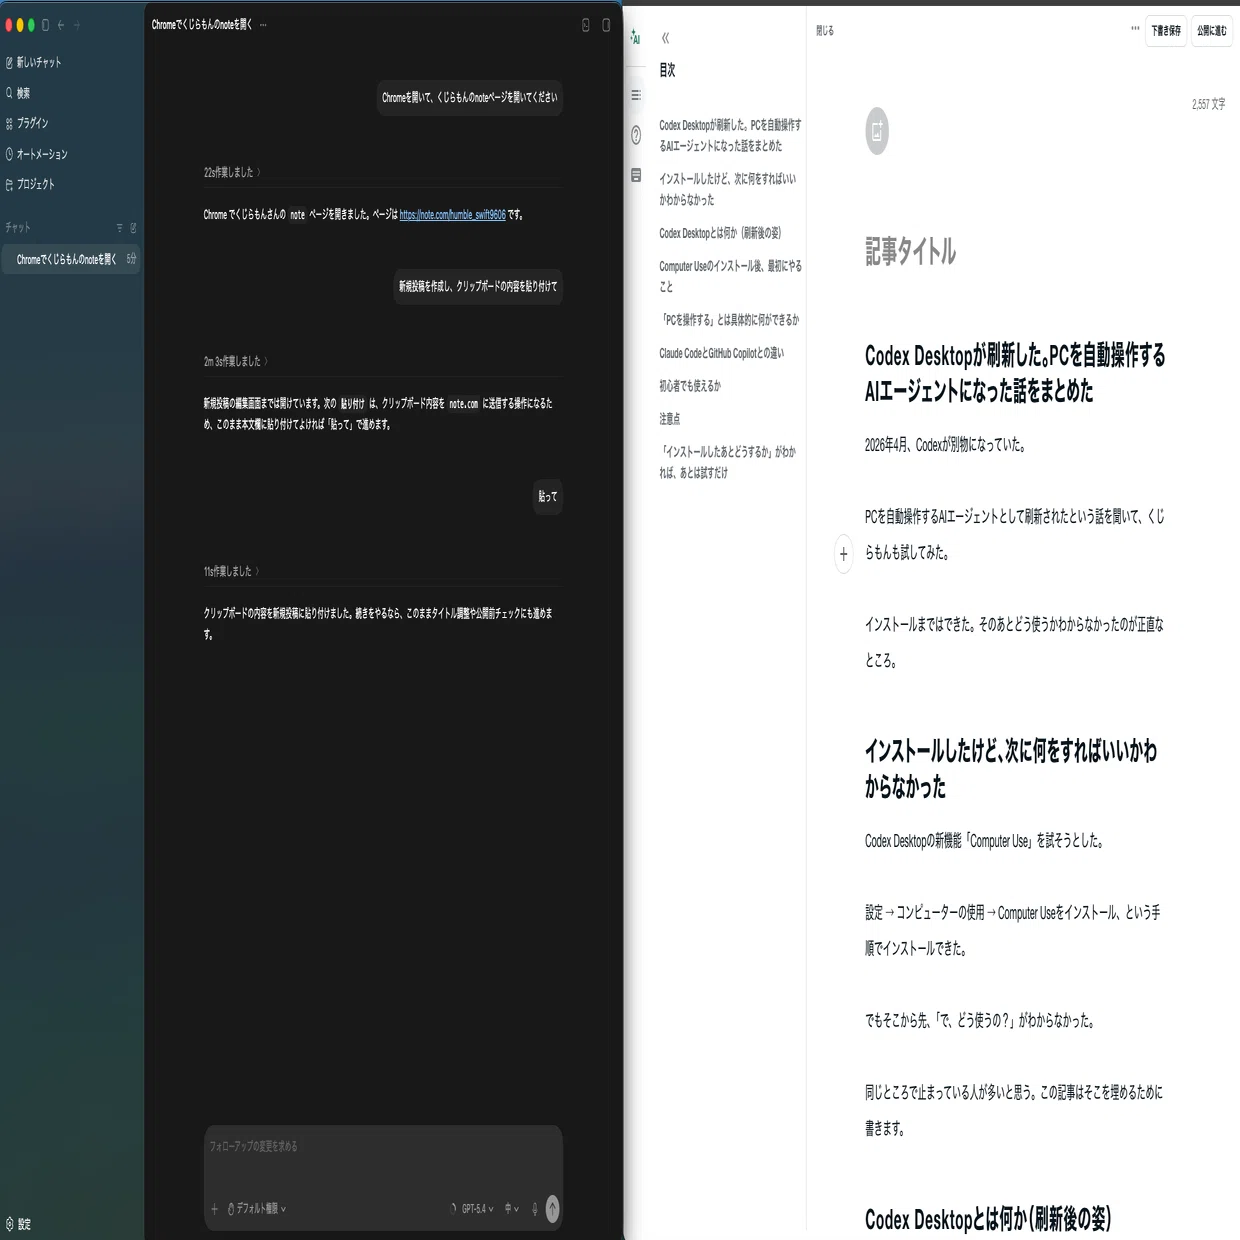Toggle the Codex sidebar panel icon

[45, 25]
